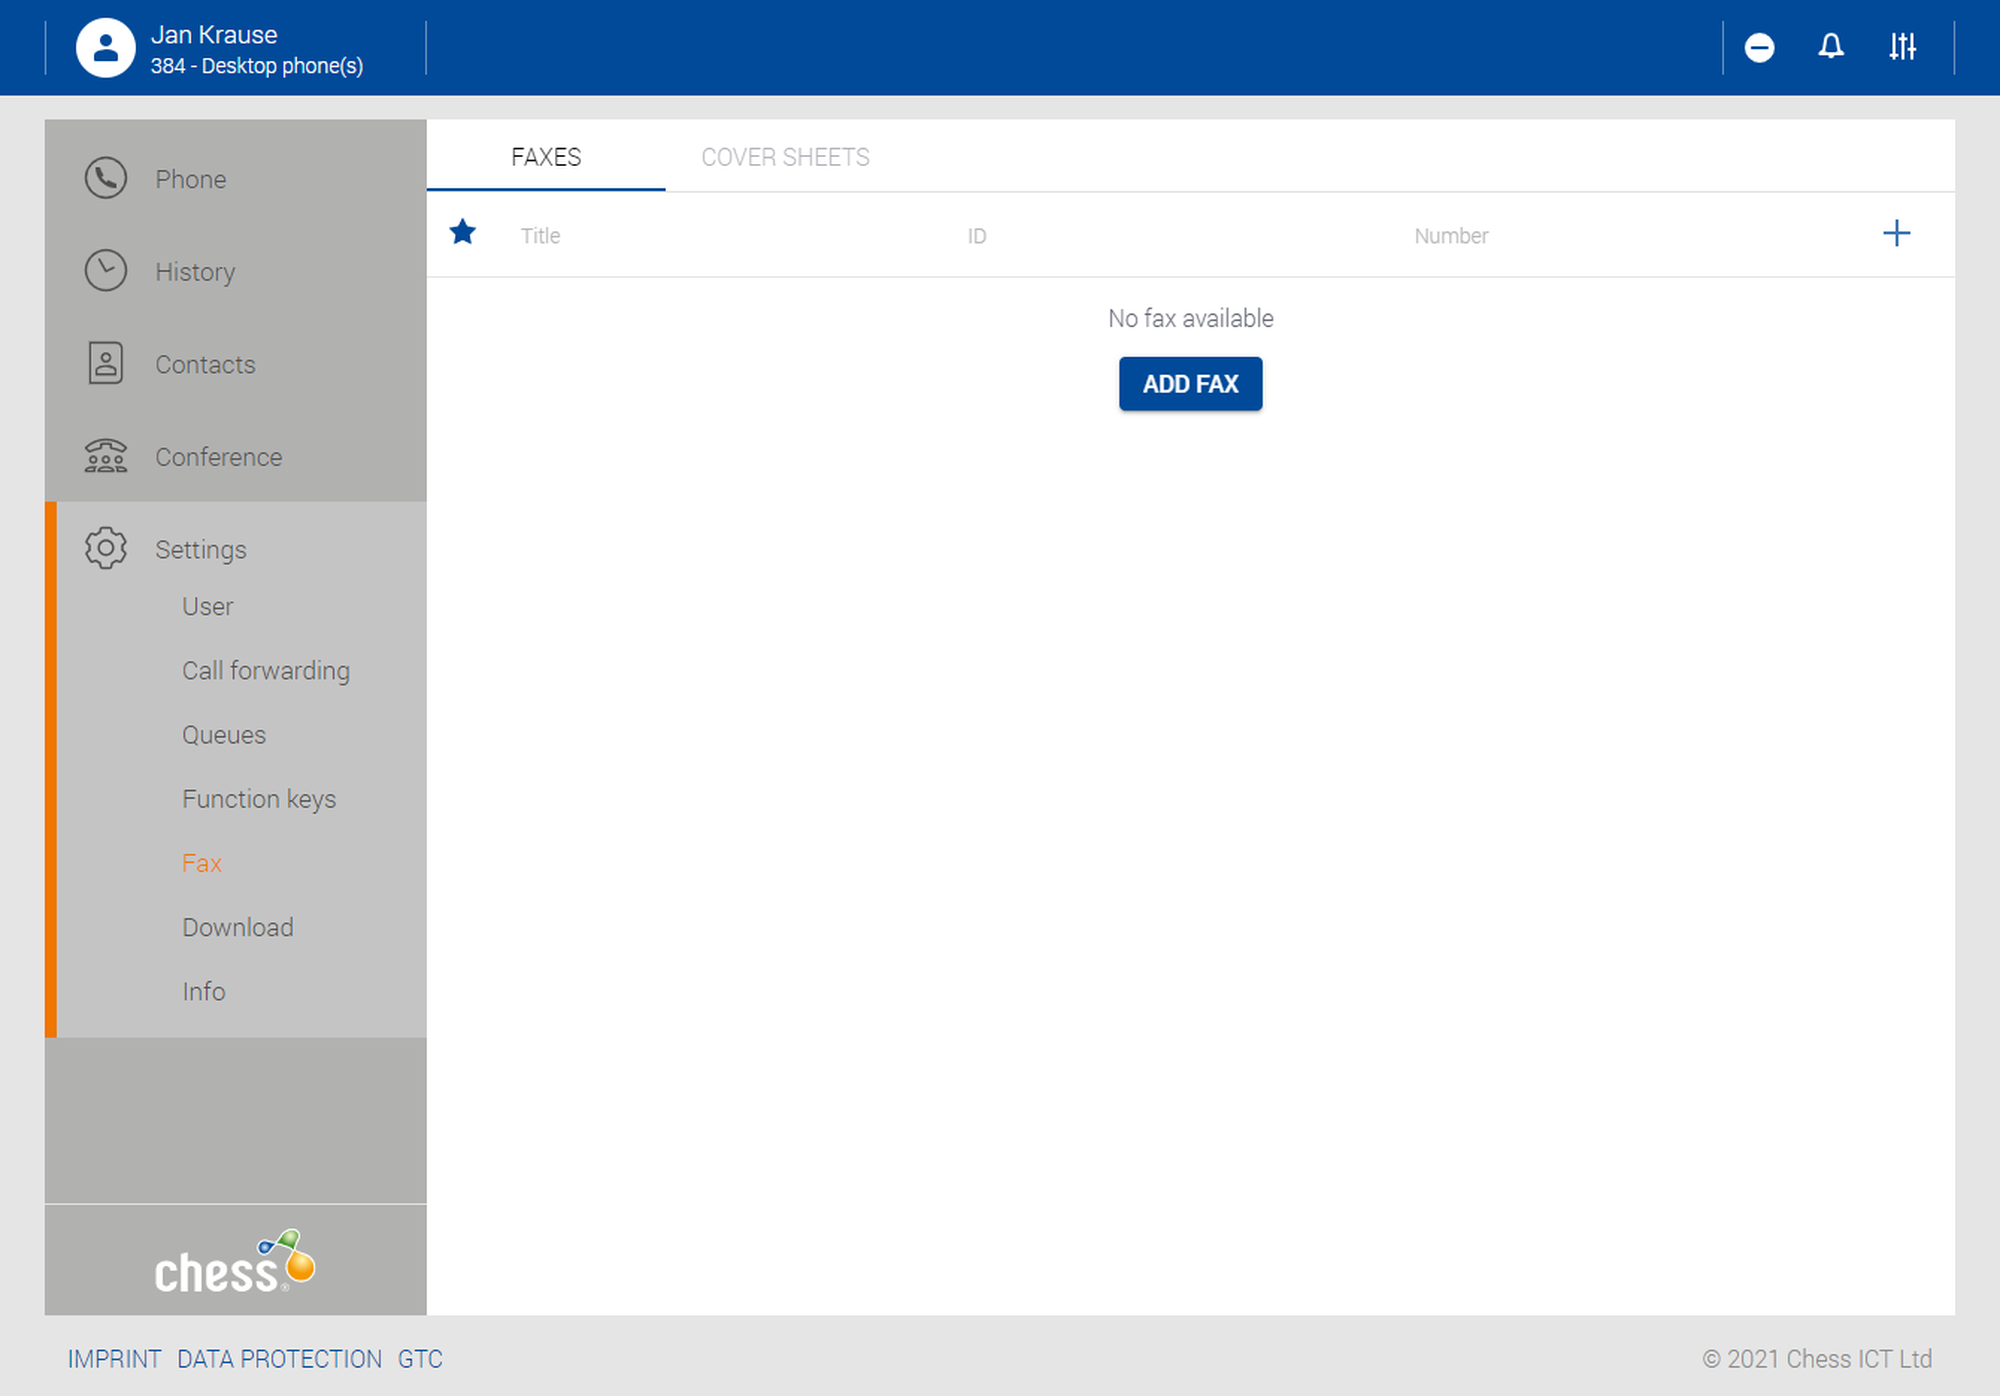Go to Function keys settings
This screenshot has height=1396, width=2000.
pos(258,799)
